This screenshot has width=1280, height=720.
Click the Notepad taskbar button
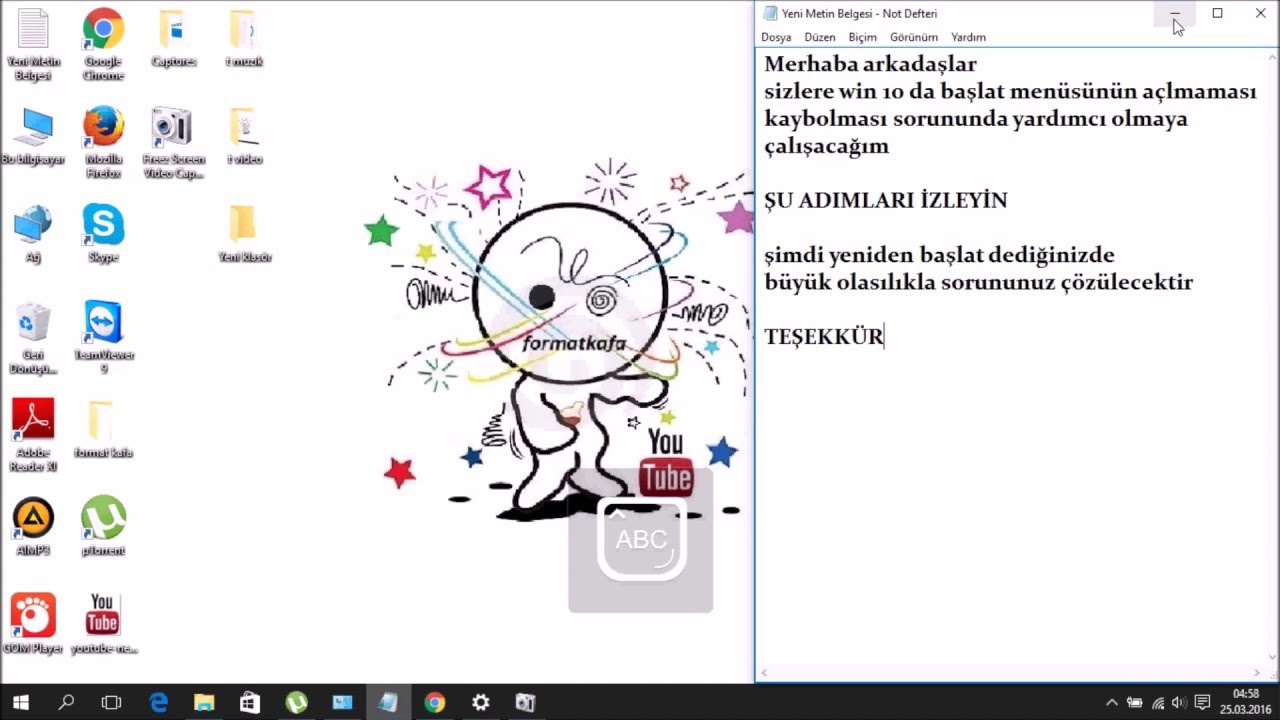tap(388, 703)
